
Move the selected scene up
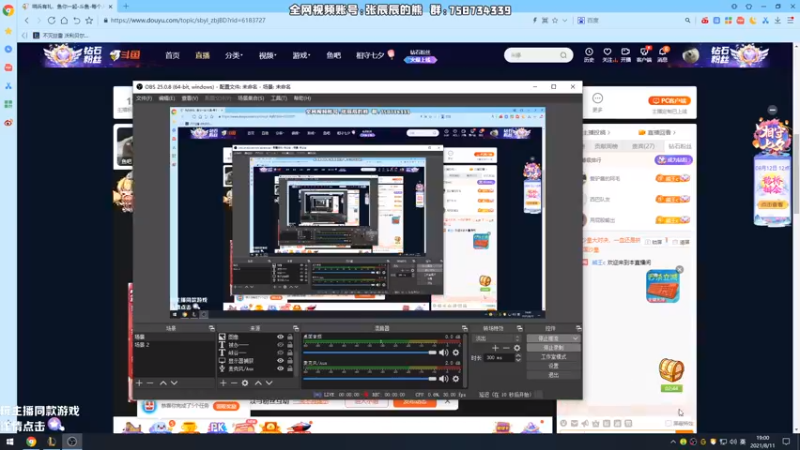click(x=163, y=383)
